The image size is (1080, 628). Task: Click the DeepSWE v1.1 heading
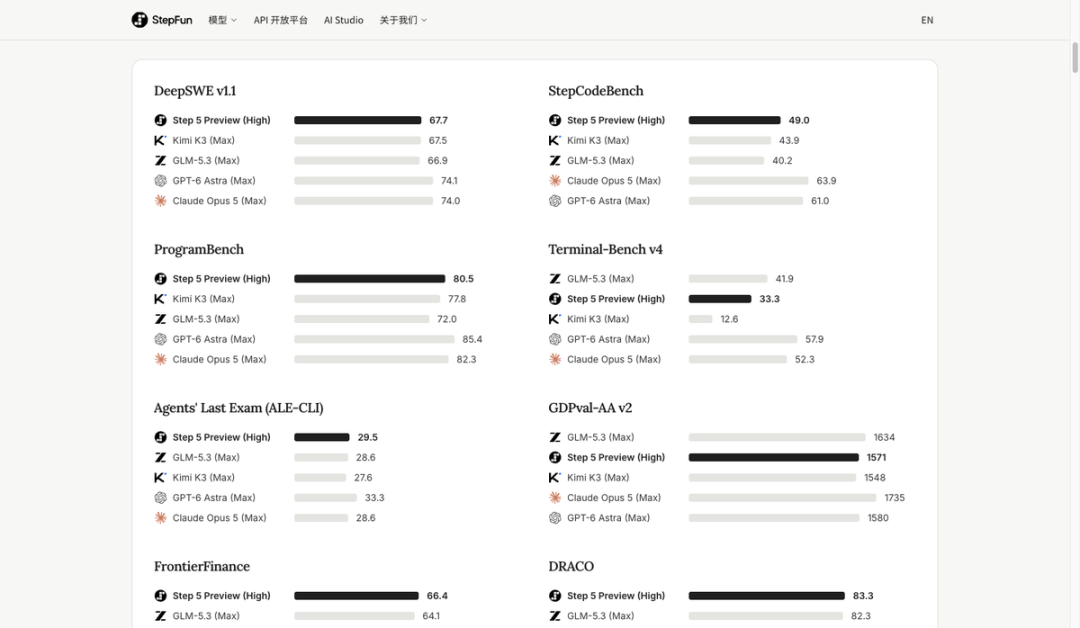tap(195, 91)
